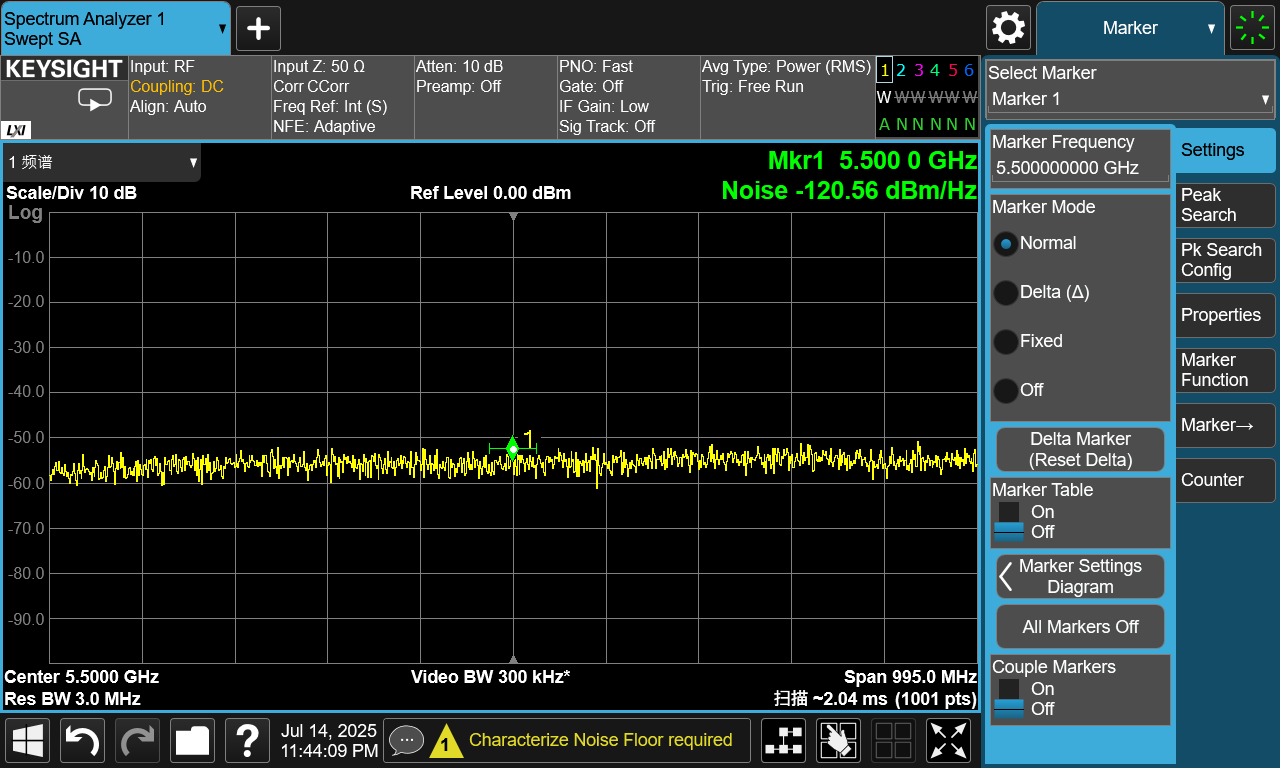Toggle the Marker Table switch
This screenshot has width=1280, height=768.
[x=1009, y=522]
